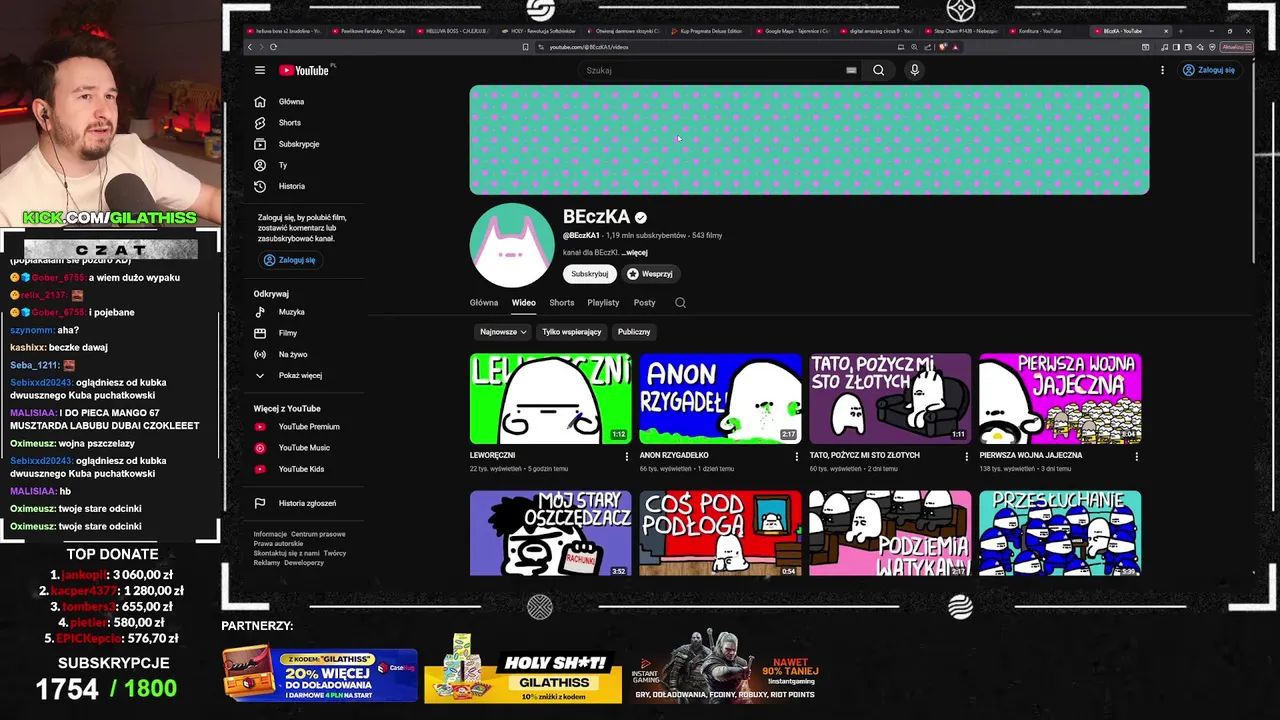Click Zaloguj się in top right
Screen dimensions: 1280x720
point(1208,70)
